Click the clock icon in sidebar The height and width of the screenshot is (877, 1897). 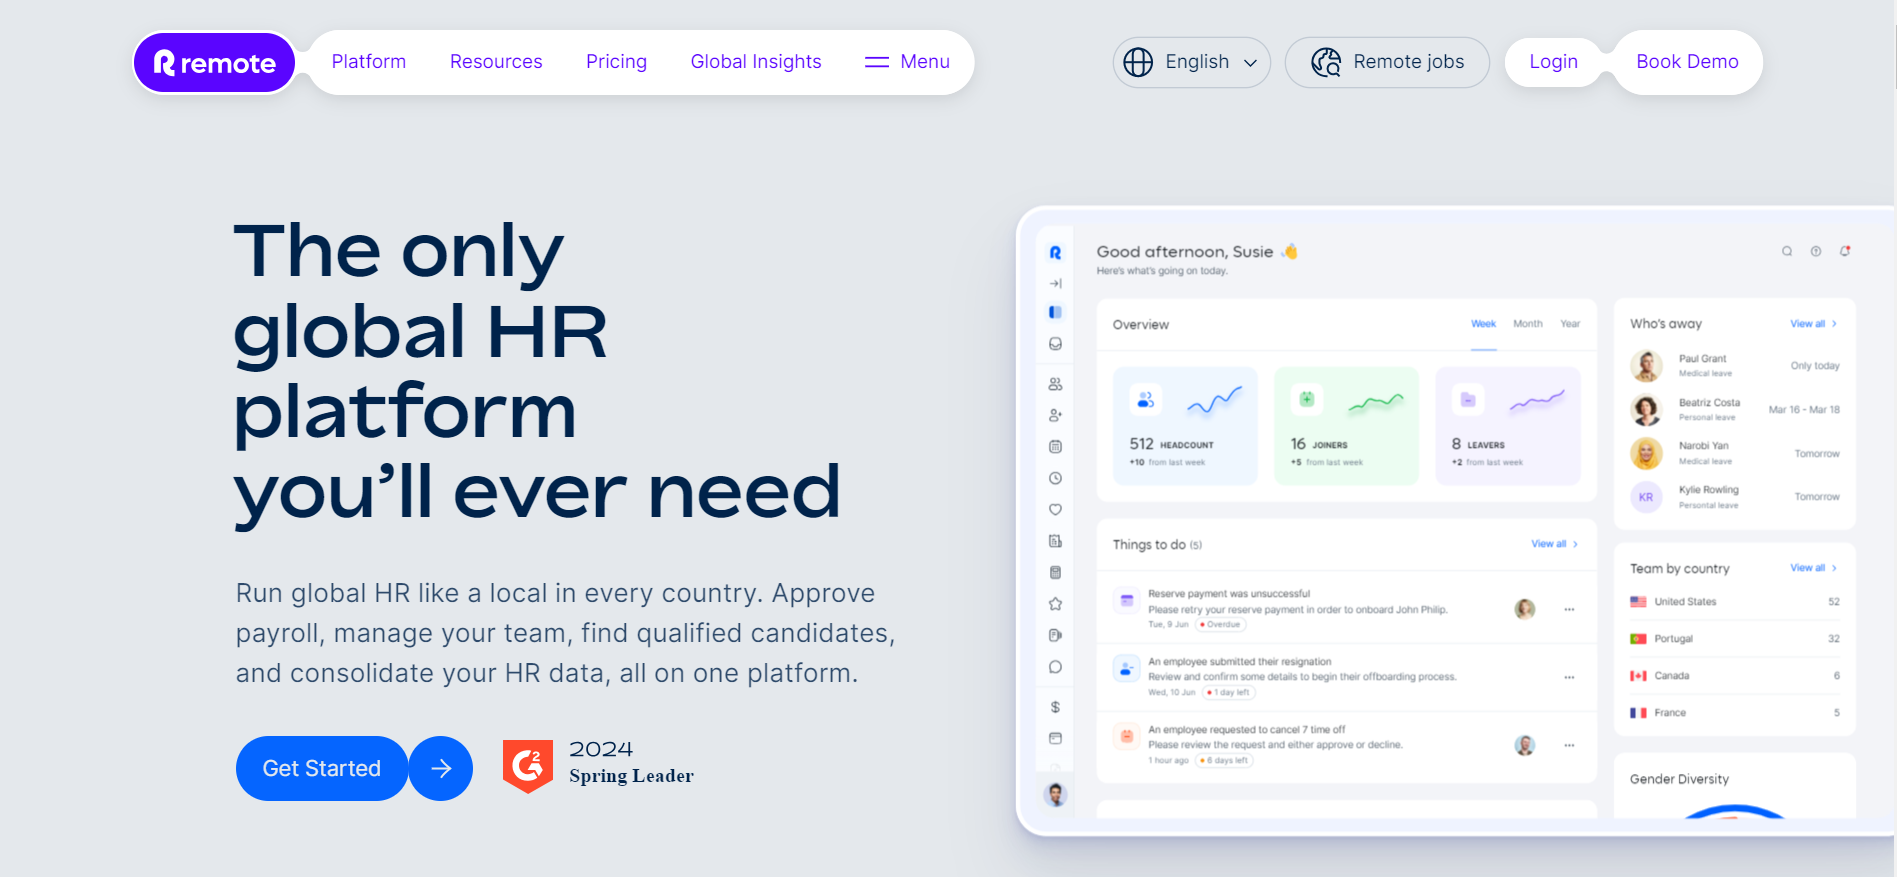pyautogui.click(x=1055, y=478)
